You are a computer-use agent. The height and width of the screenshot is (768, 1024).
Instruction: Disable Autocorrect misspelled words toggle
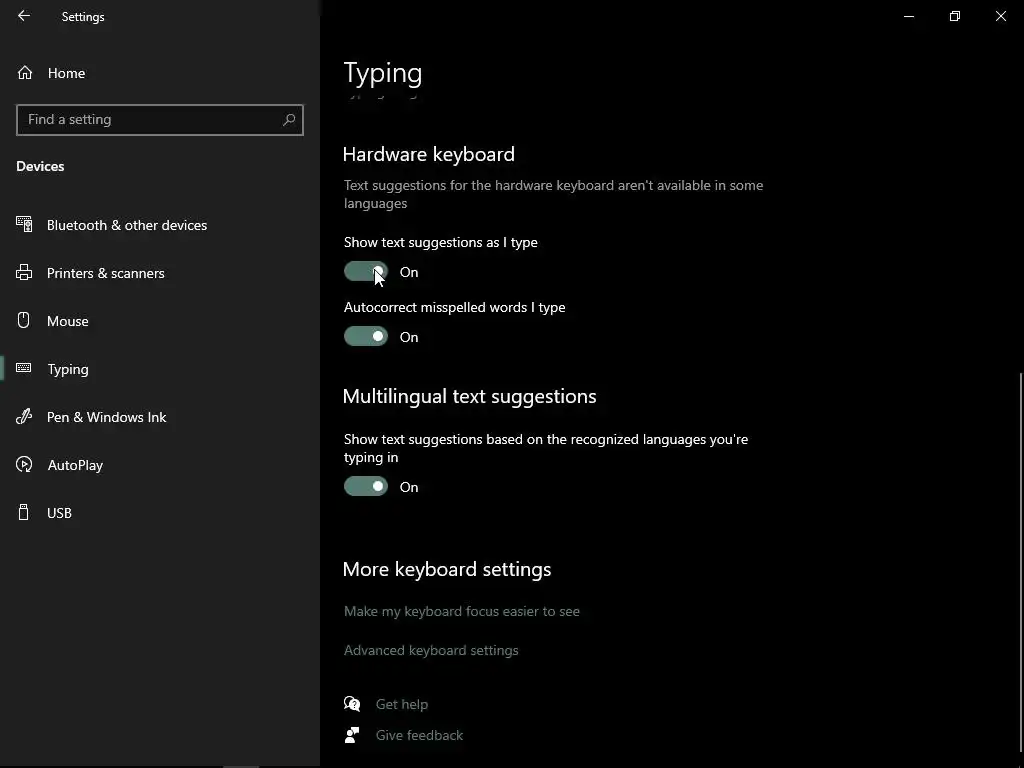tap(366, 337)
